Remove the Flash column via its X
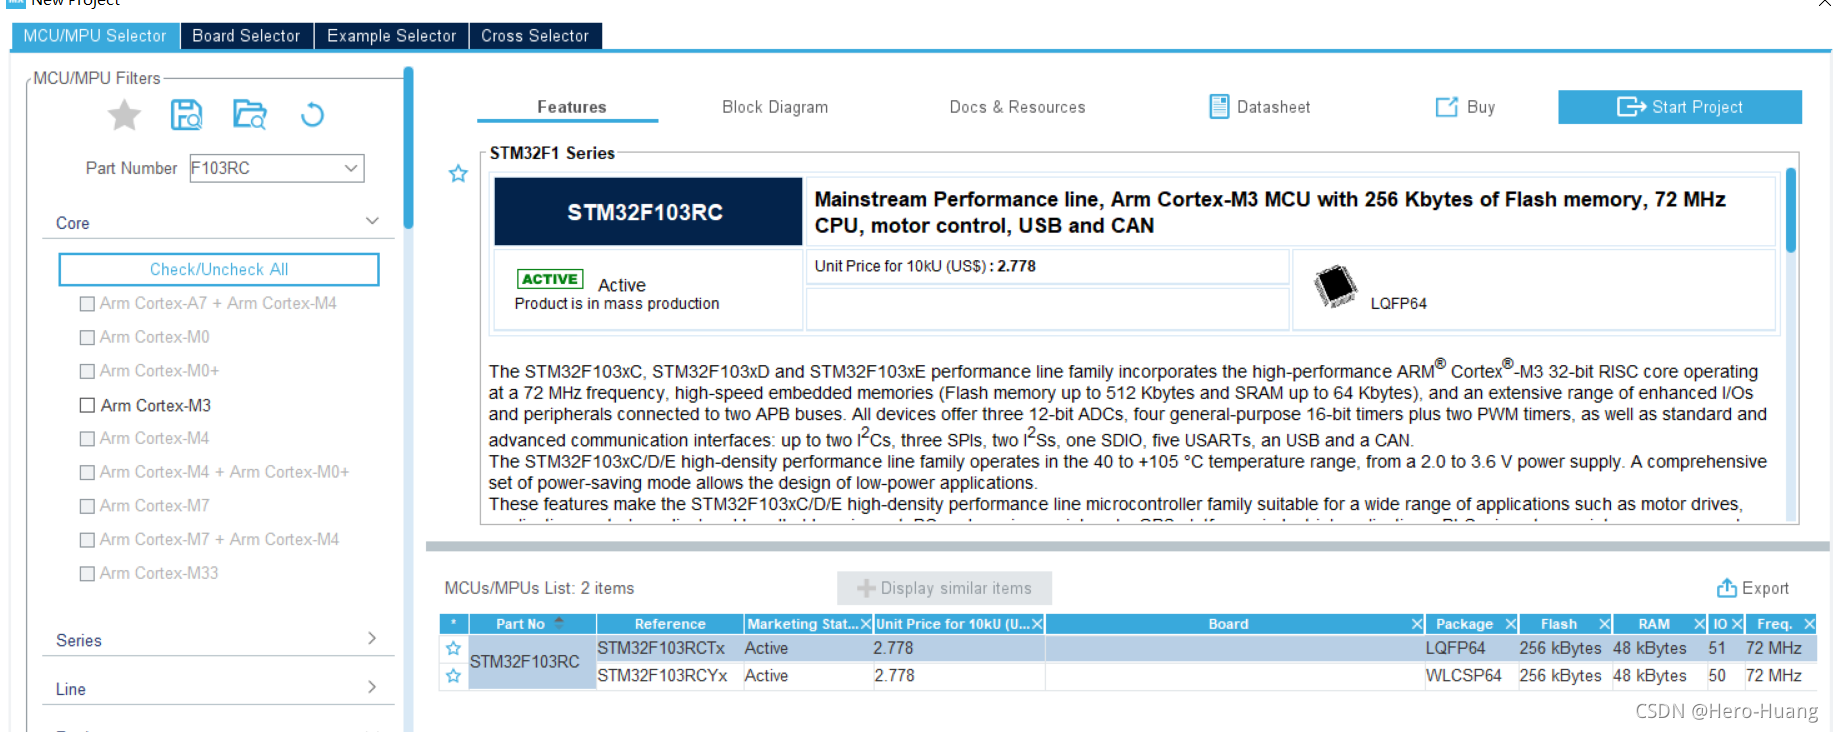 (1604, 624)
